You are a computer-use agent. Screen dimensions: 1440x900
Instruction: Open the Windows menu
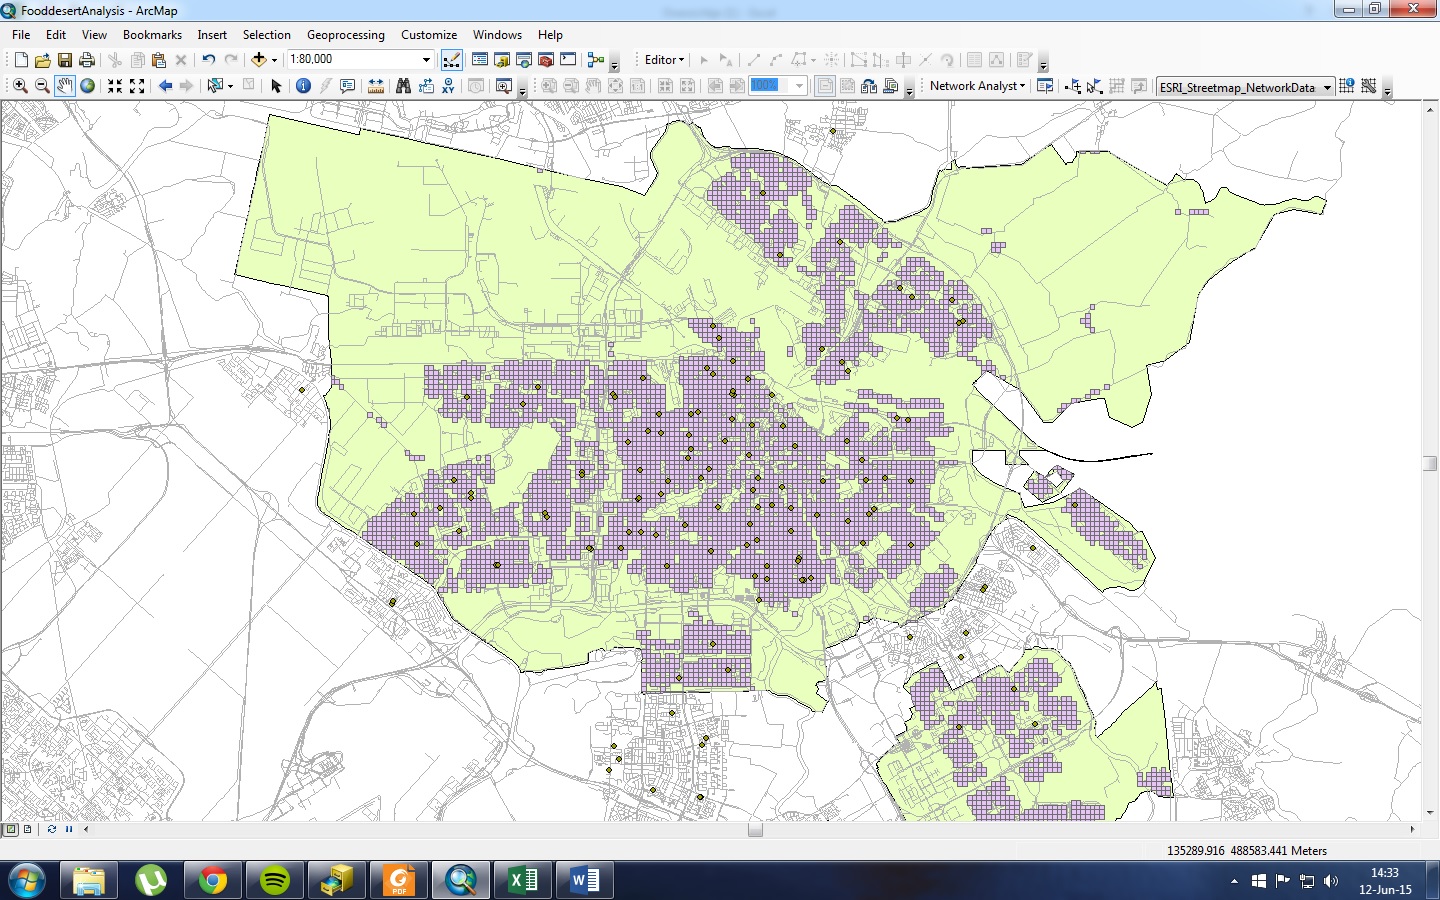(497, 34)
